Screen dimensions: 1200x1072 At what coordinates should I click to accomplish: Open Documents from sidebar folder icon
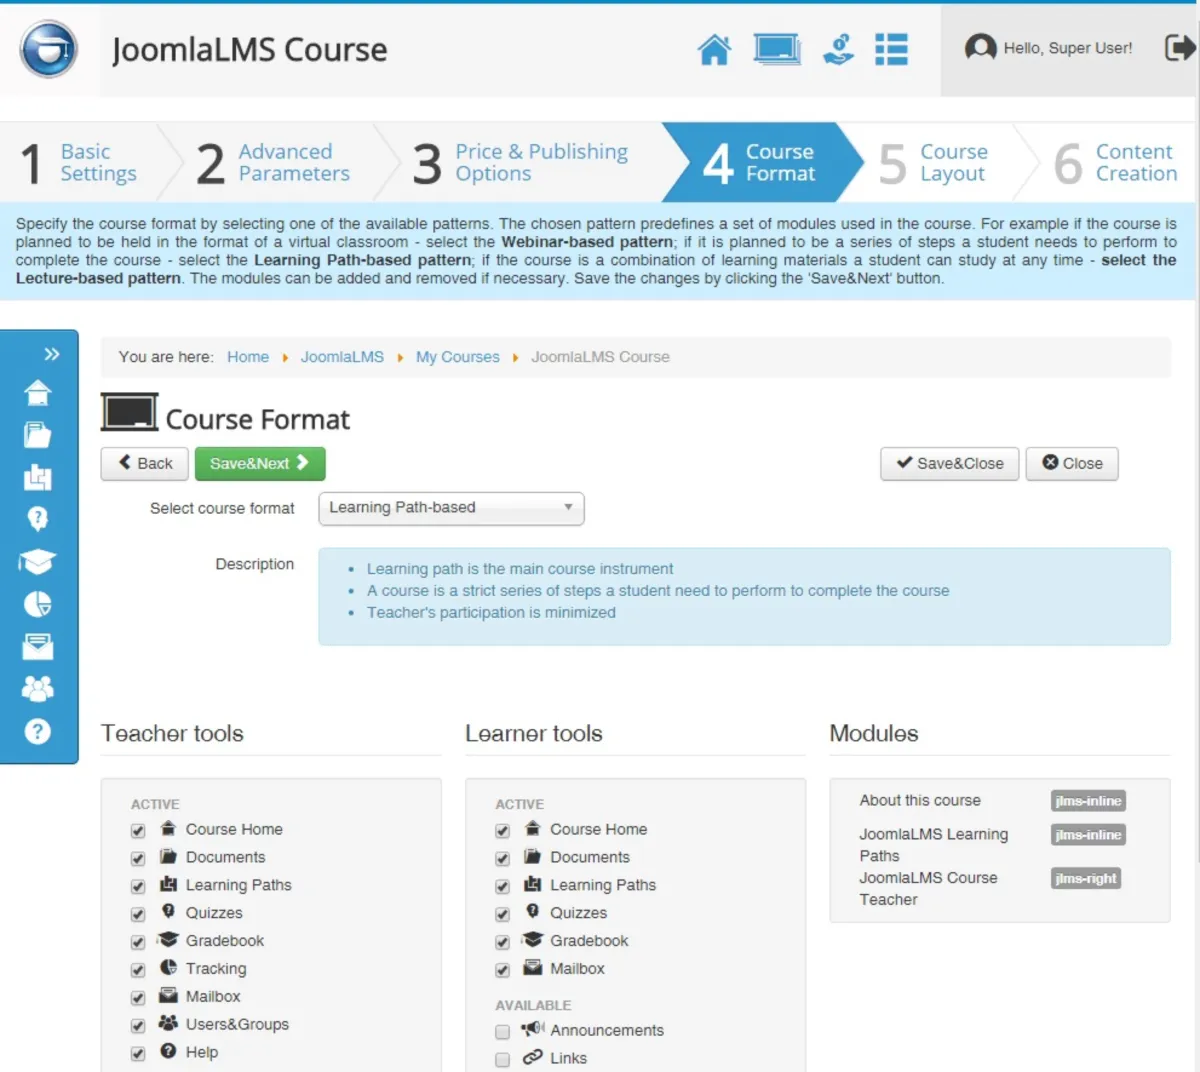[x=38, y=435]
